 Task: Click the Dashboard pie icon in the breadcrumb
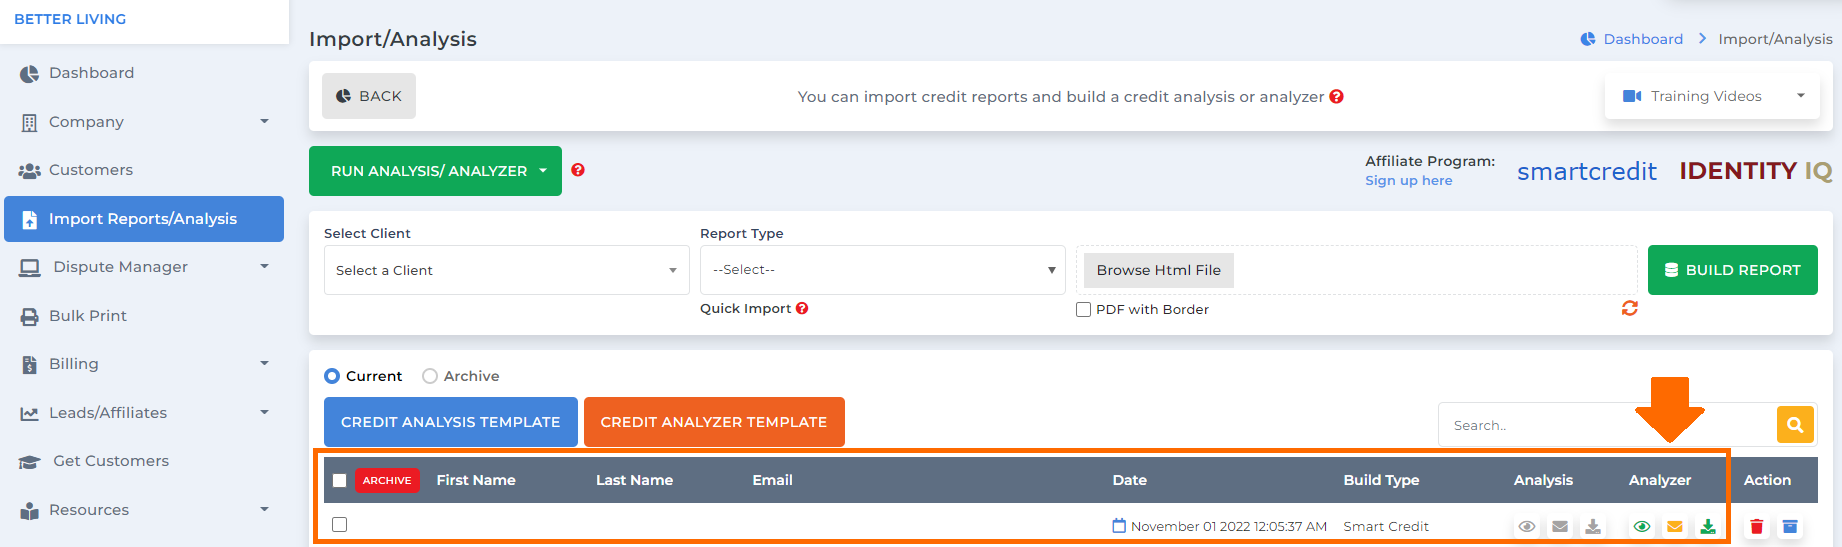(x=1588, y=39)
